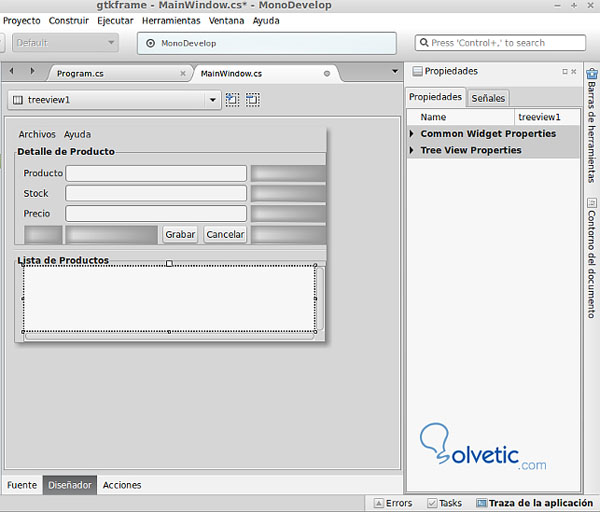600x512 pixels.
Task: Click inside the treeview1 list area
Action: click(169, 298)
